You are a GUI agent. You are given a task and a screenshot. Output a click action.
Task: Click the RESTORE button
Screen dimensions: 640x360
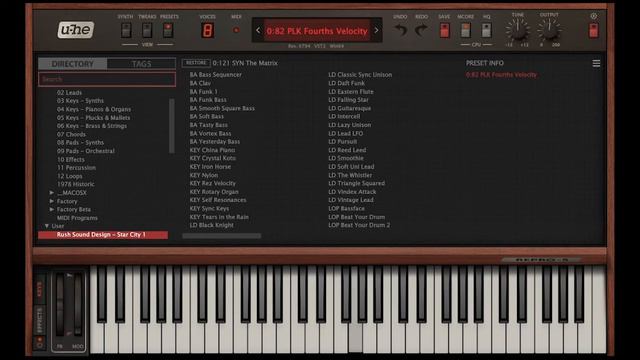pyautogui.click(x=196, y=63)
